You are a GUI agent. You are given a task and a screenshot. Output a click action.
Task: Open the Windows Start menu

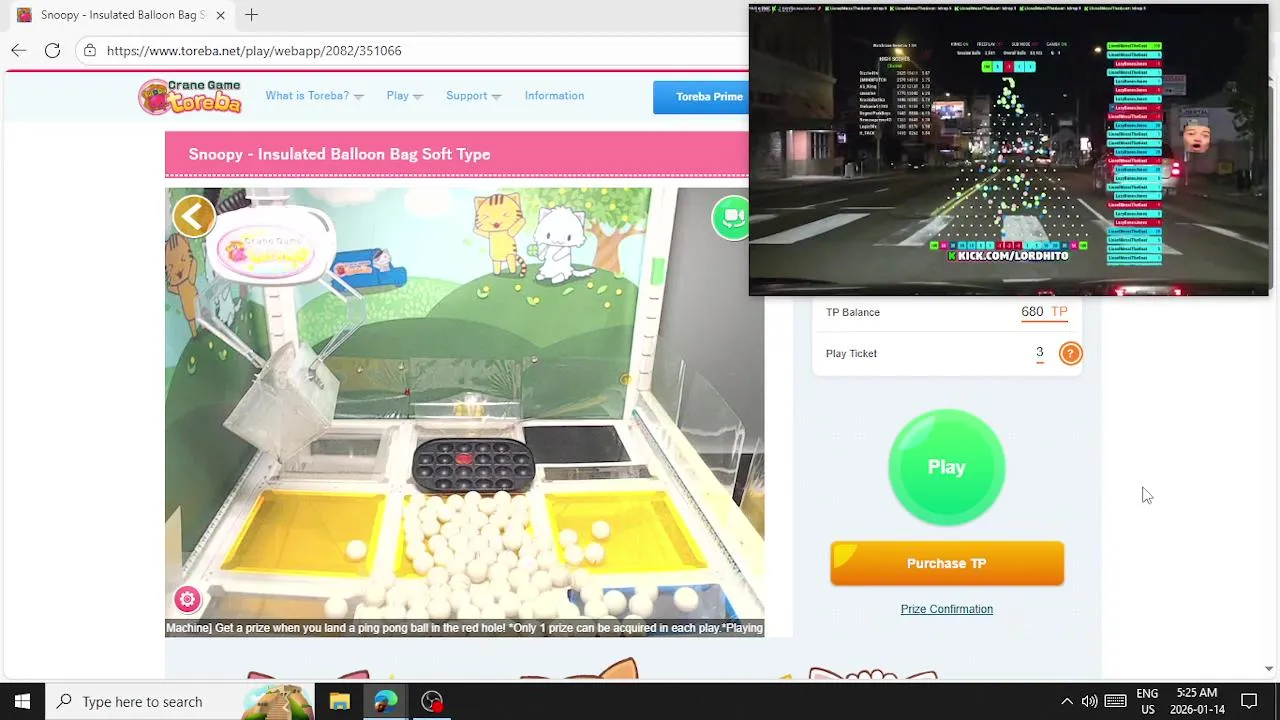click(x=22, y=701)
